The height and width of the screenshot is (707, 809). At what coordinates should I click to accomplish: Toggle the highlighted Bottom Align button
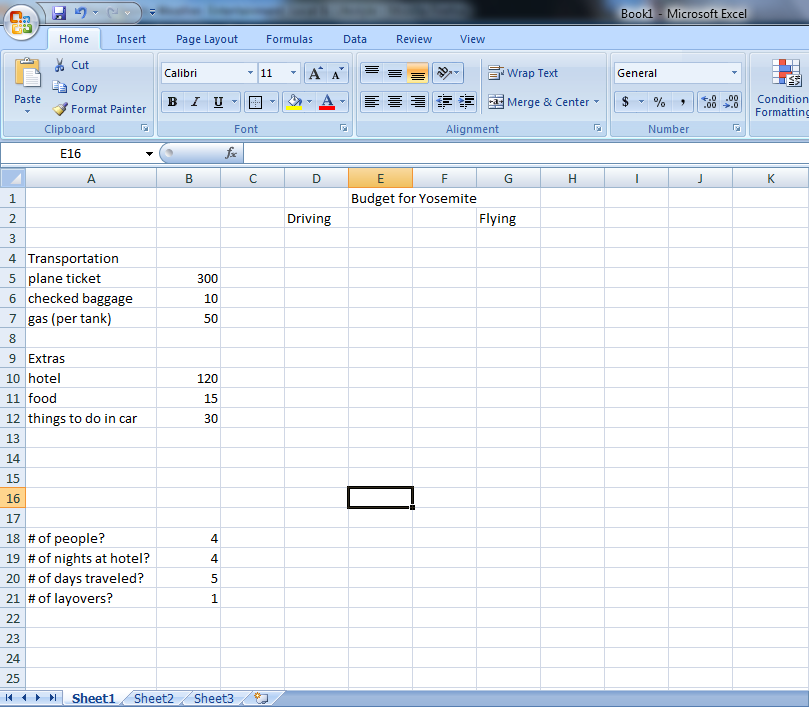[x=417, y=73]
